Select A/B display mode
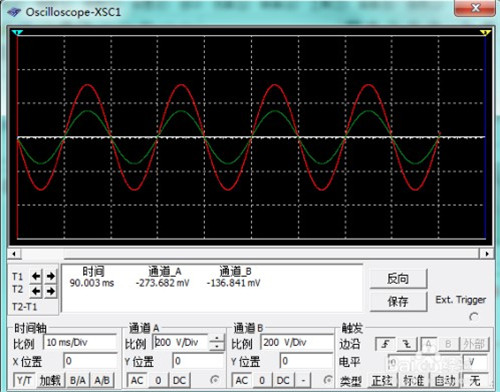Screen dimensions: 500x392 pyautogui.click(x=102, y=380)
